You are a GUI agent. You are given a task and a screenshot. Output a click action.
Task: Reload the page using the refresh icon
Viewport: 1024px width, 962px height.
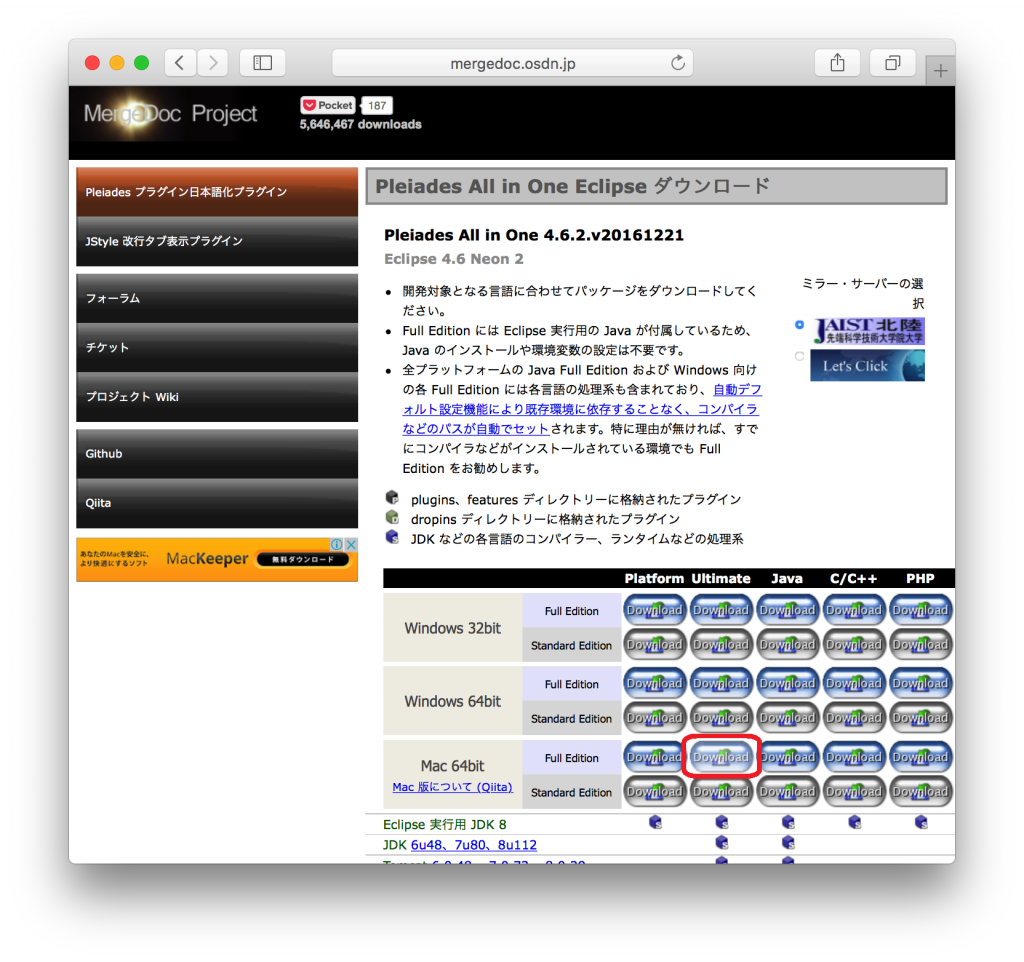678,63
